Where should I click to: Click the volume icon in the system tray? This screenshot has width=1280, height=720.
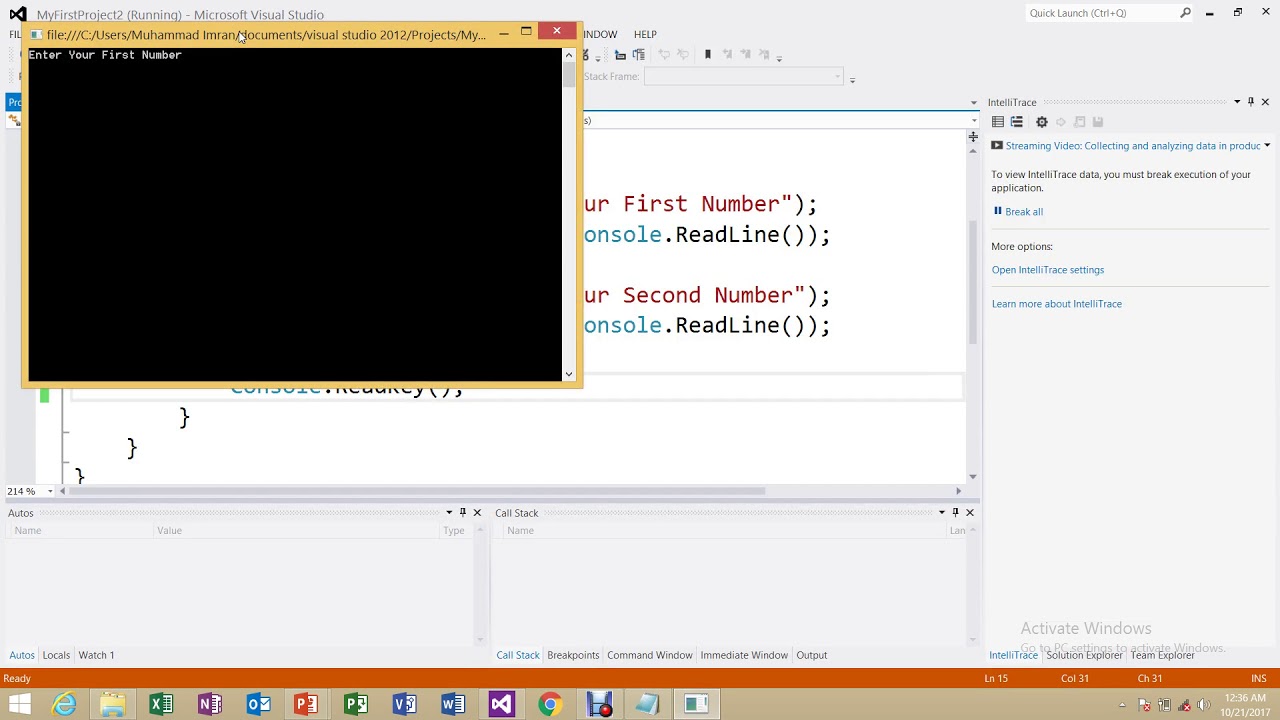pos(1204,704)
